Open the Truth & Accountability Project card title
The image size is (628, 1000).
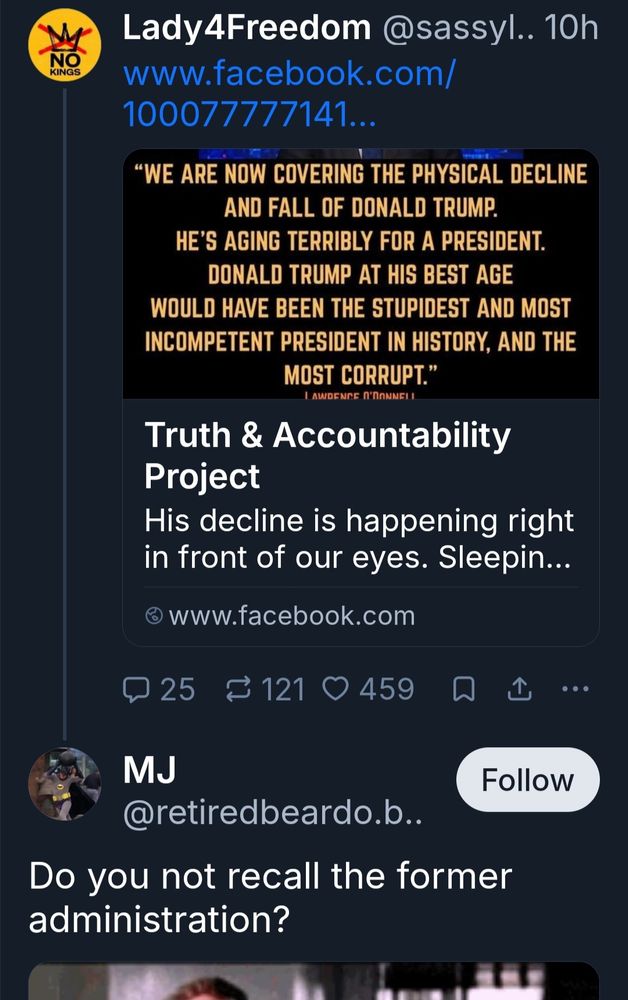[x=328, y=455]
